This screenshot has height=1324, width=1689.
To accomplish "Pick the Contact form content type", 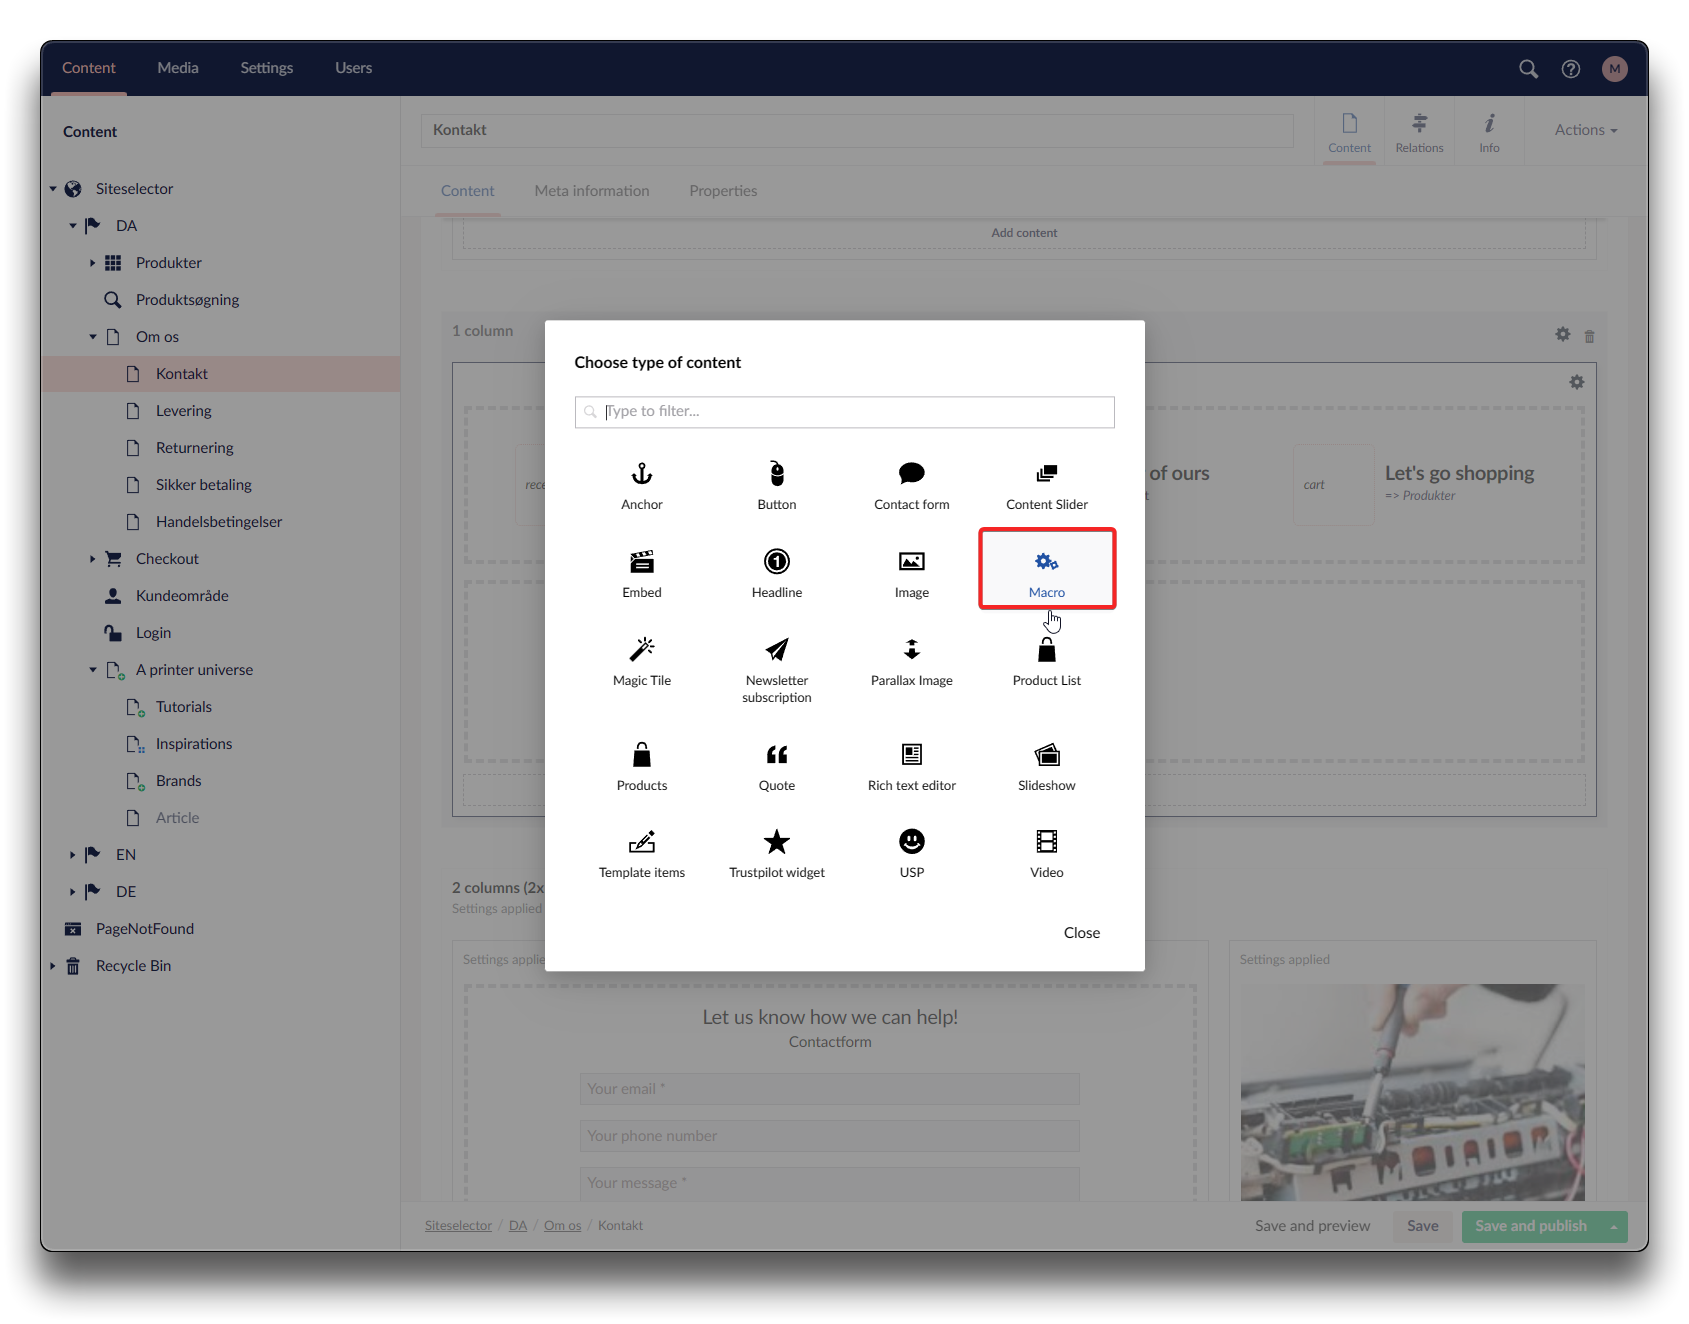I will [911, 486].
